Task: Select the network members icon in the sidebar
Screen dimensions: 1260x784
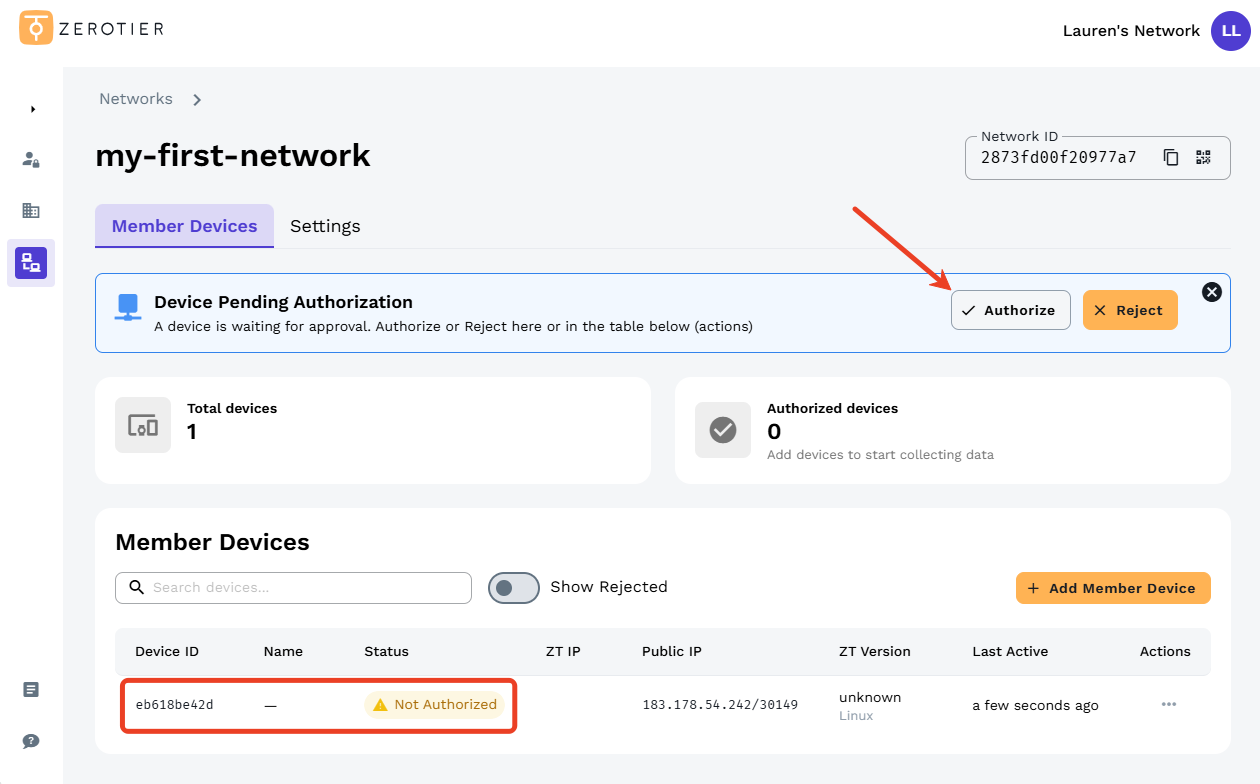Action: click(x=30, y=262)
